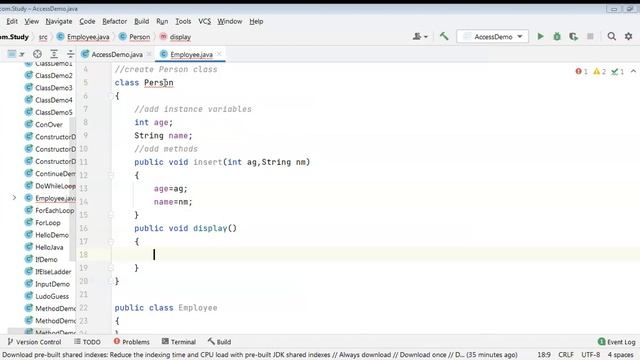Viewport: 640px width, 360px height.
Task: Open Search Everywhere magnifier icon
Action: 611,37
